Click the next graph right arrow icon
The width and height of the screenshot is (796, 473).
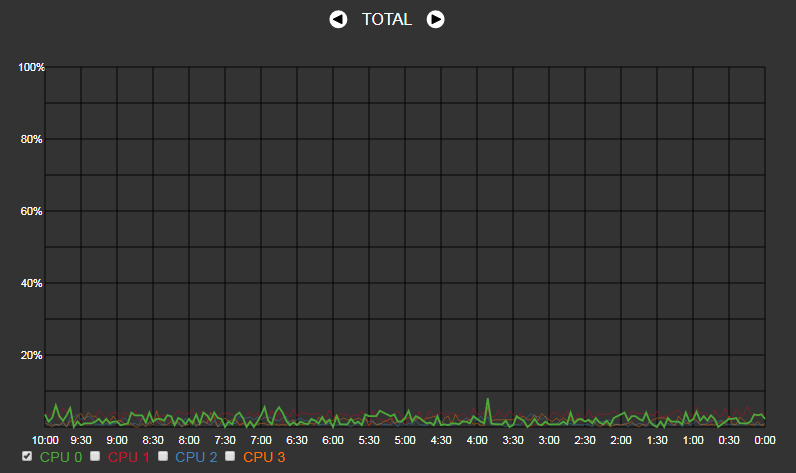coord(435,19)
